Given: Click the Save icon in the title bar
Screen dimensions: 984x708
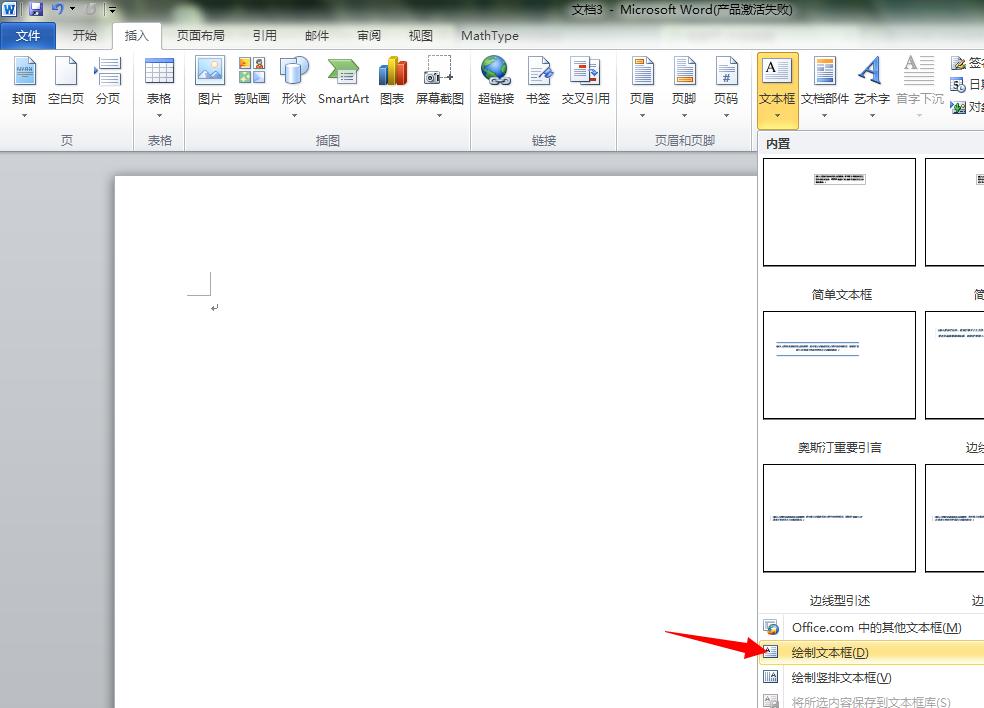Looking at the screenshot, I should pos(36,9).
